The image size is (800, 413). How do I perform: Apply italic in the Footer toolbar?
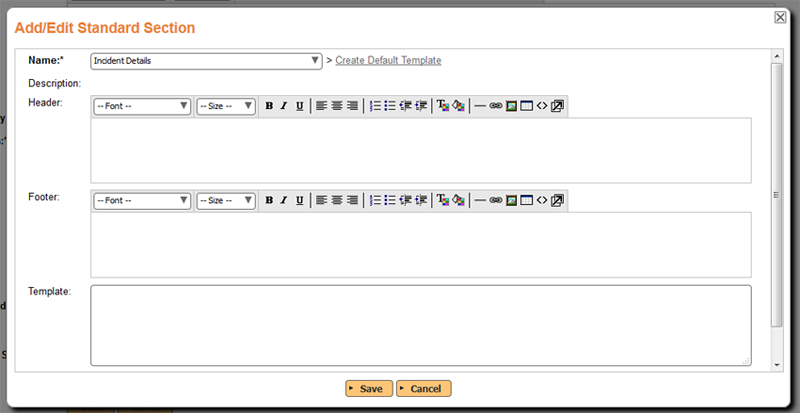click(x=284, y=200)
